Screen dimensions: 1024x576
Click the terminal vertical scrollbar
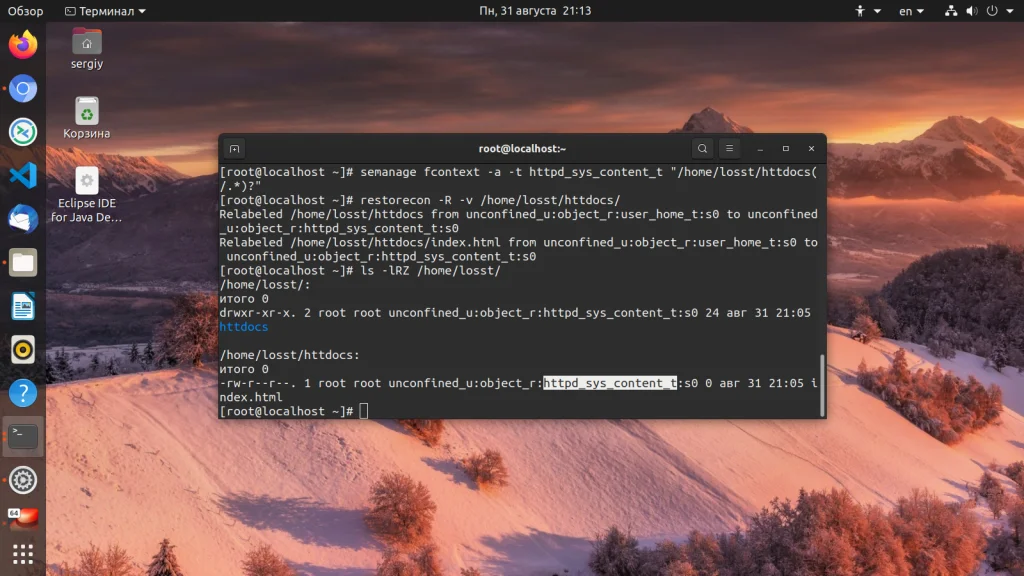click(x=822, y=385)
